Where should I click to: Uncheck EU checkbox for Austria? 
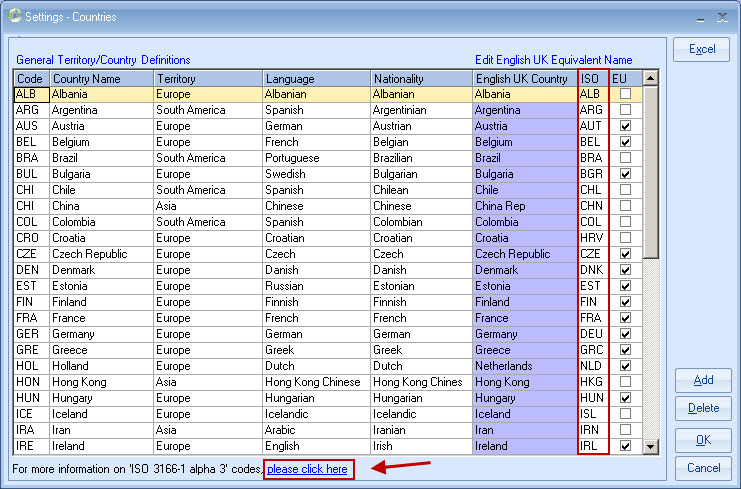[x=625, y=126]
